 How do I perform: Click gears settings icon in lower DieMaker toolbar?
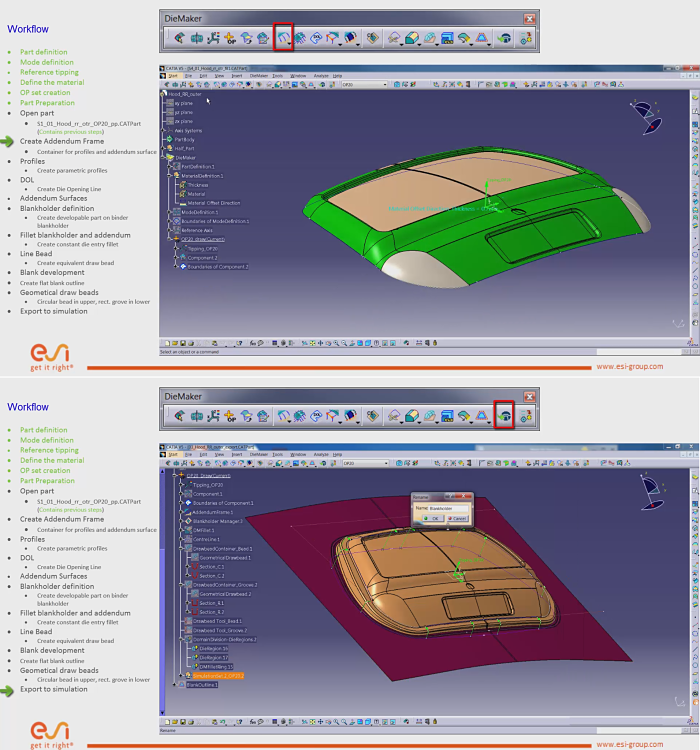(526, 416)
